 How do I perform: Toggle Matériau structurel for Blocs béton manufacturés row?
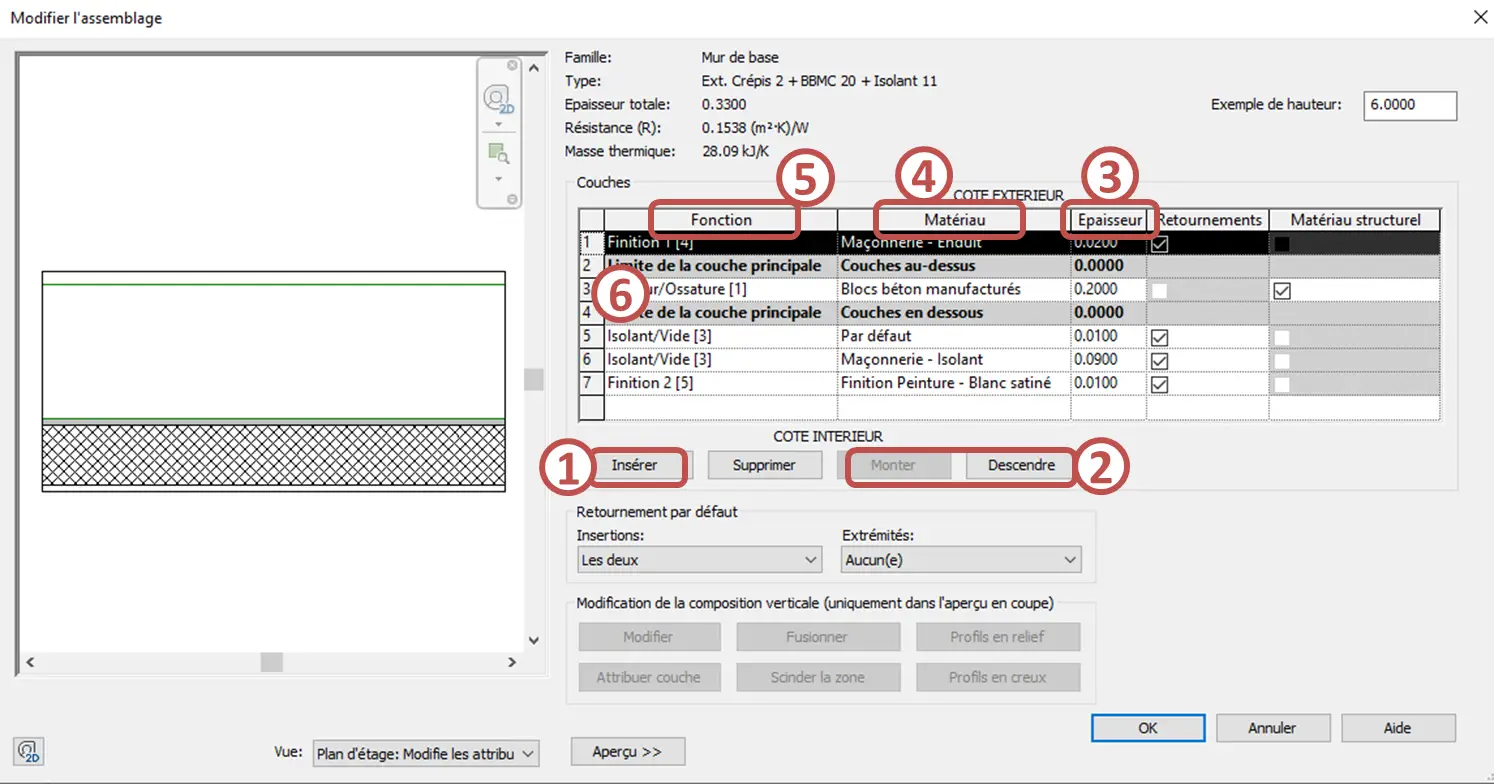tap(1282, 290)
